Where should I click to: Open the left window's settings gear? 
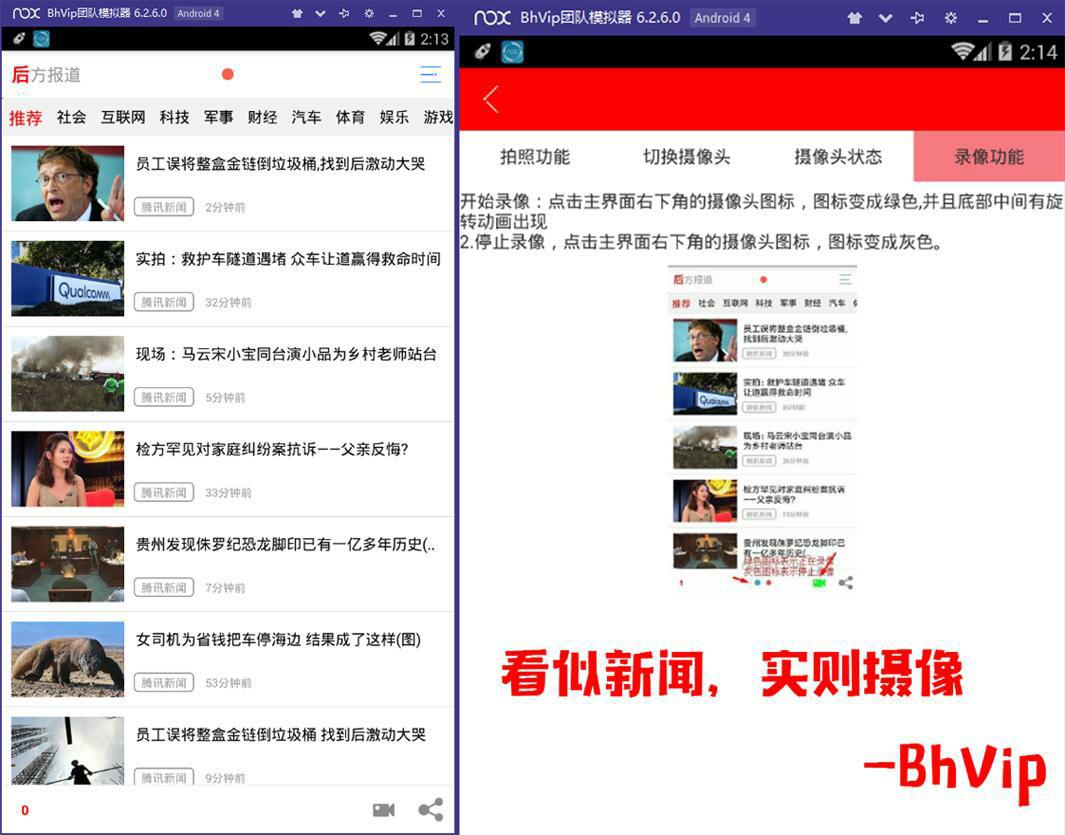tap(368, 13)
